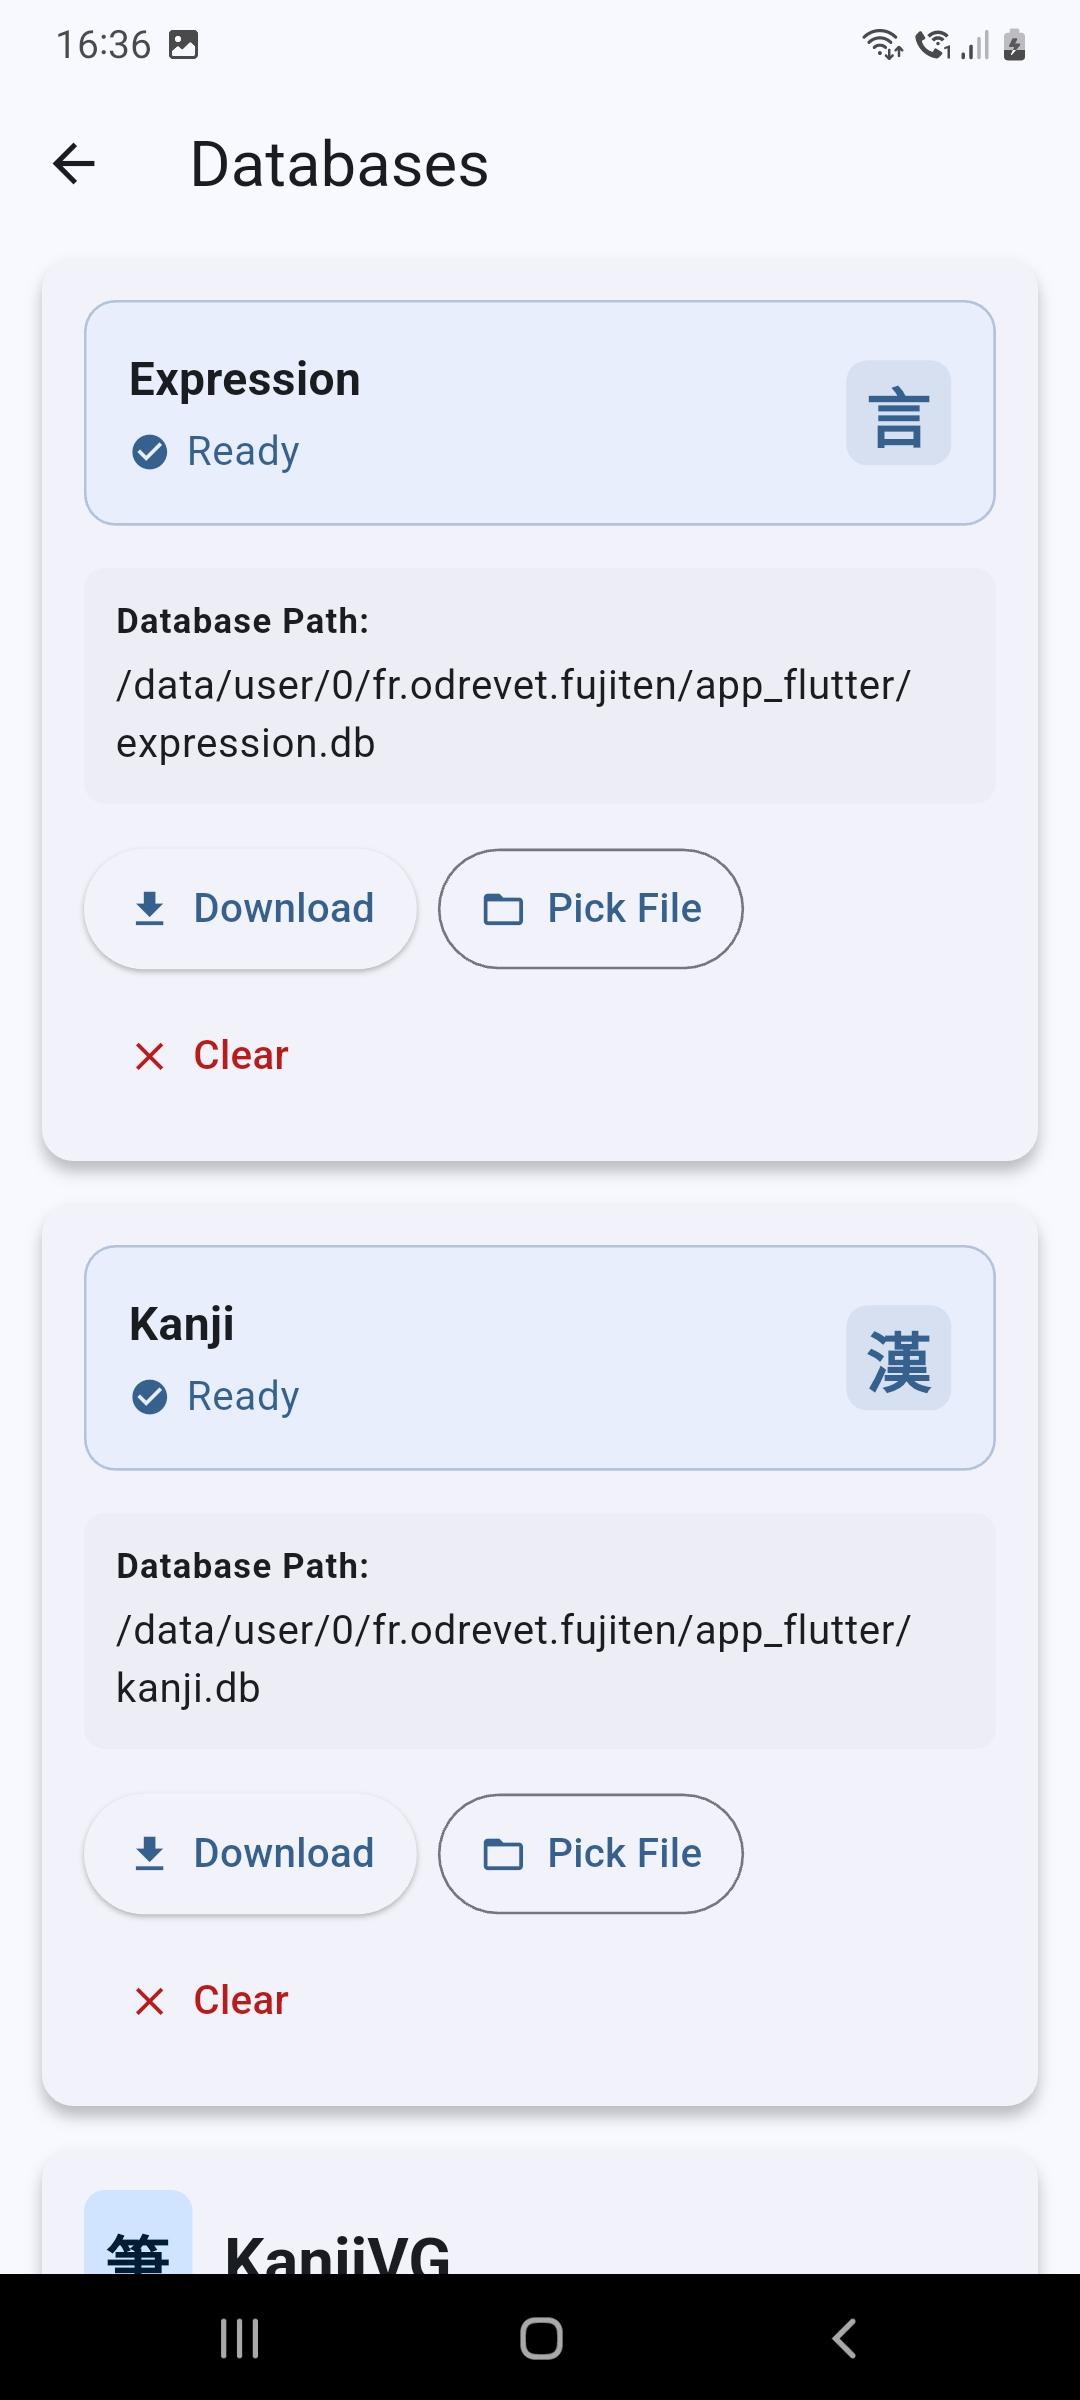Clear the Expression database
Screen dimensions: 1080x2400
pos(212,1056)
